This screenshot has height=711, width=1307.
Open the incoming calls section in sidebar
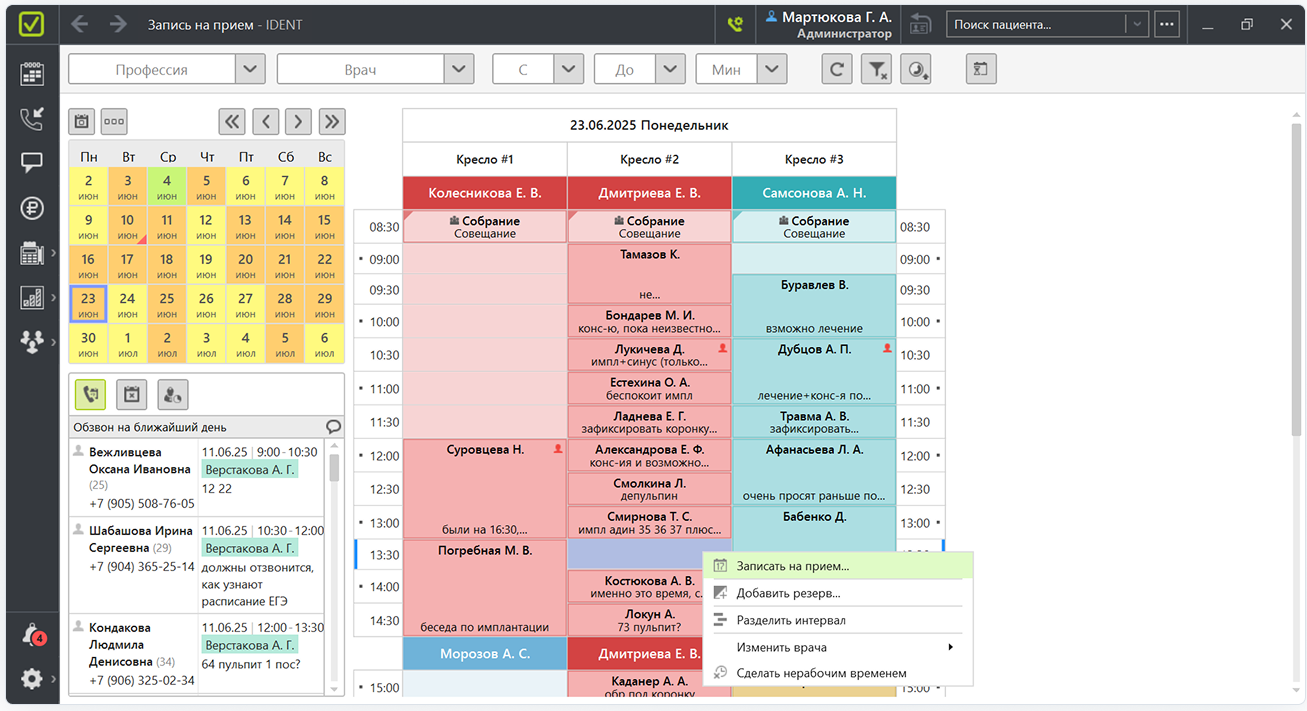[32, 119]
